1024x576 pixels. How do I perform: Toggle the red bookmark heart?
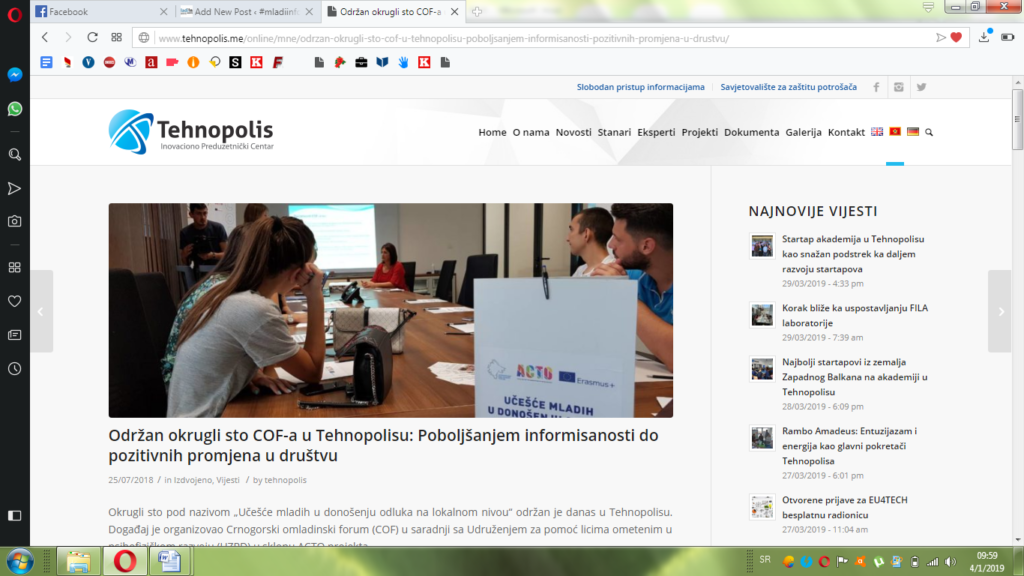956,38
